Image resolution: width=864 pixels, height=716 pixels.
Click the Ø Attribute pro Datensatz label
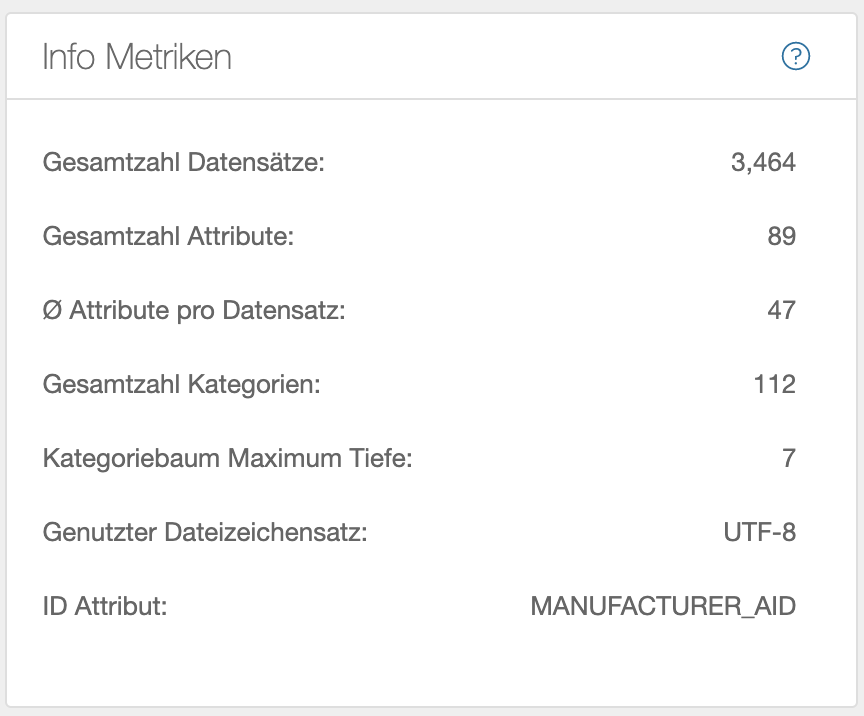194,310
